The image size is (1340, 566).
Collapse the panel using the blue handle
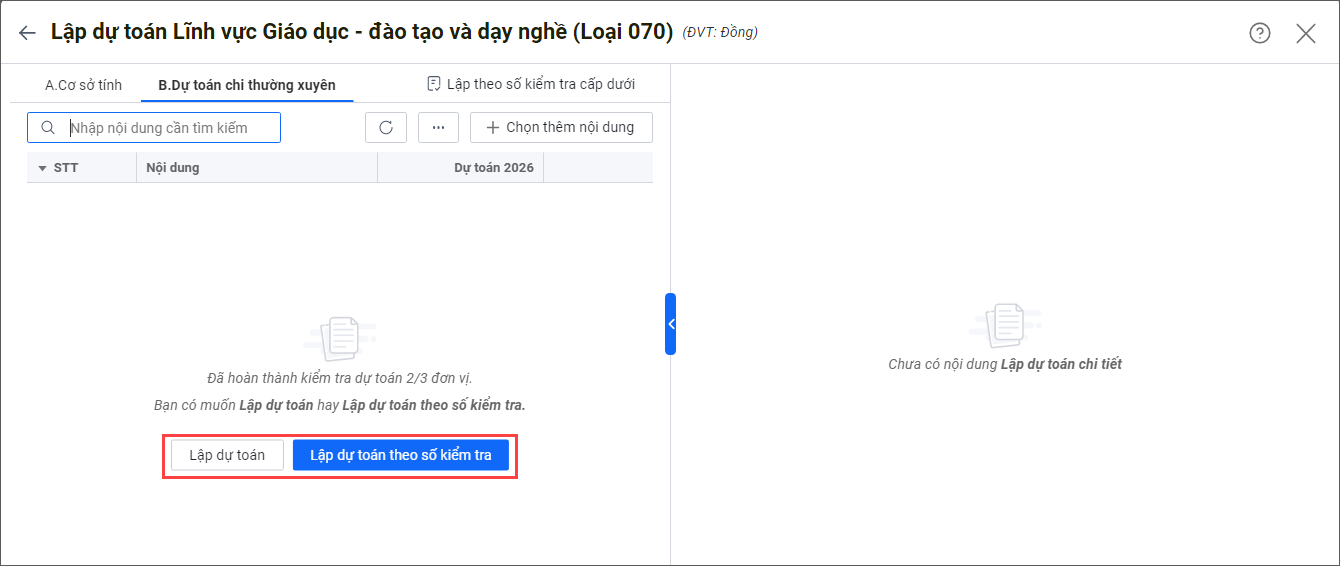coord(671,324)
